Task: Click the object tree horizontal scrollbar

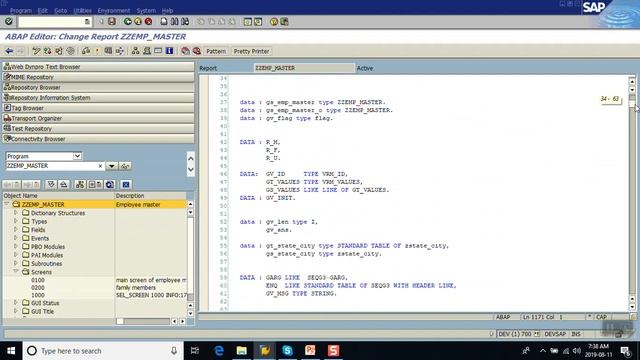Action: [x=143, y=321]
